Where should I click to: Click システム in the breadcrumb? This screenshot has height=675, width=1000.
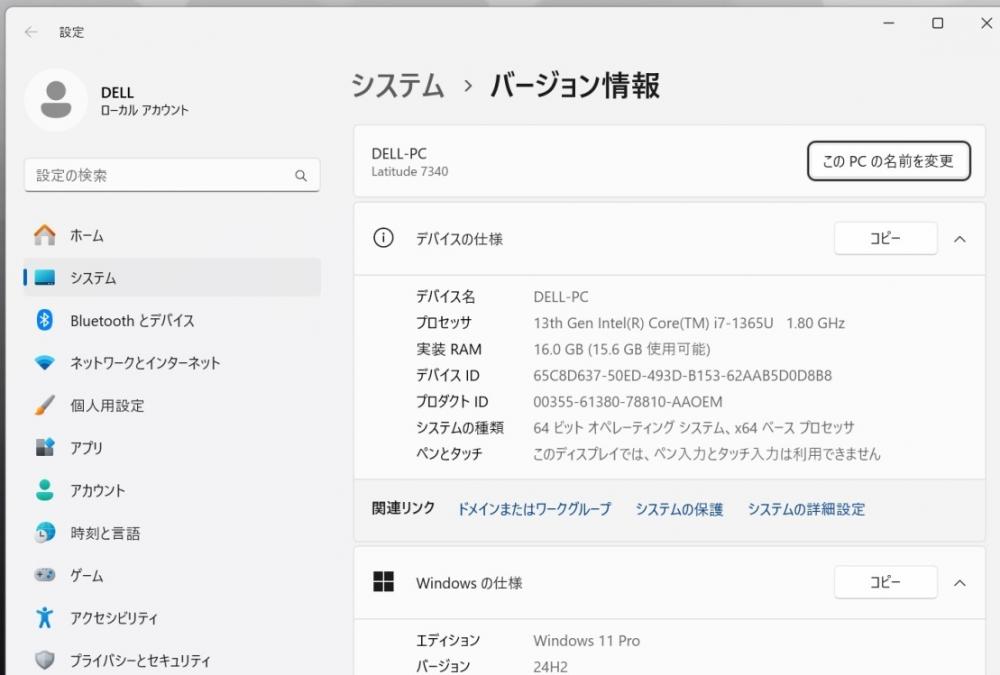(397, 85)
